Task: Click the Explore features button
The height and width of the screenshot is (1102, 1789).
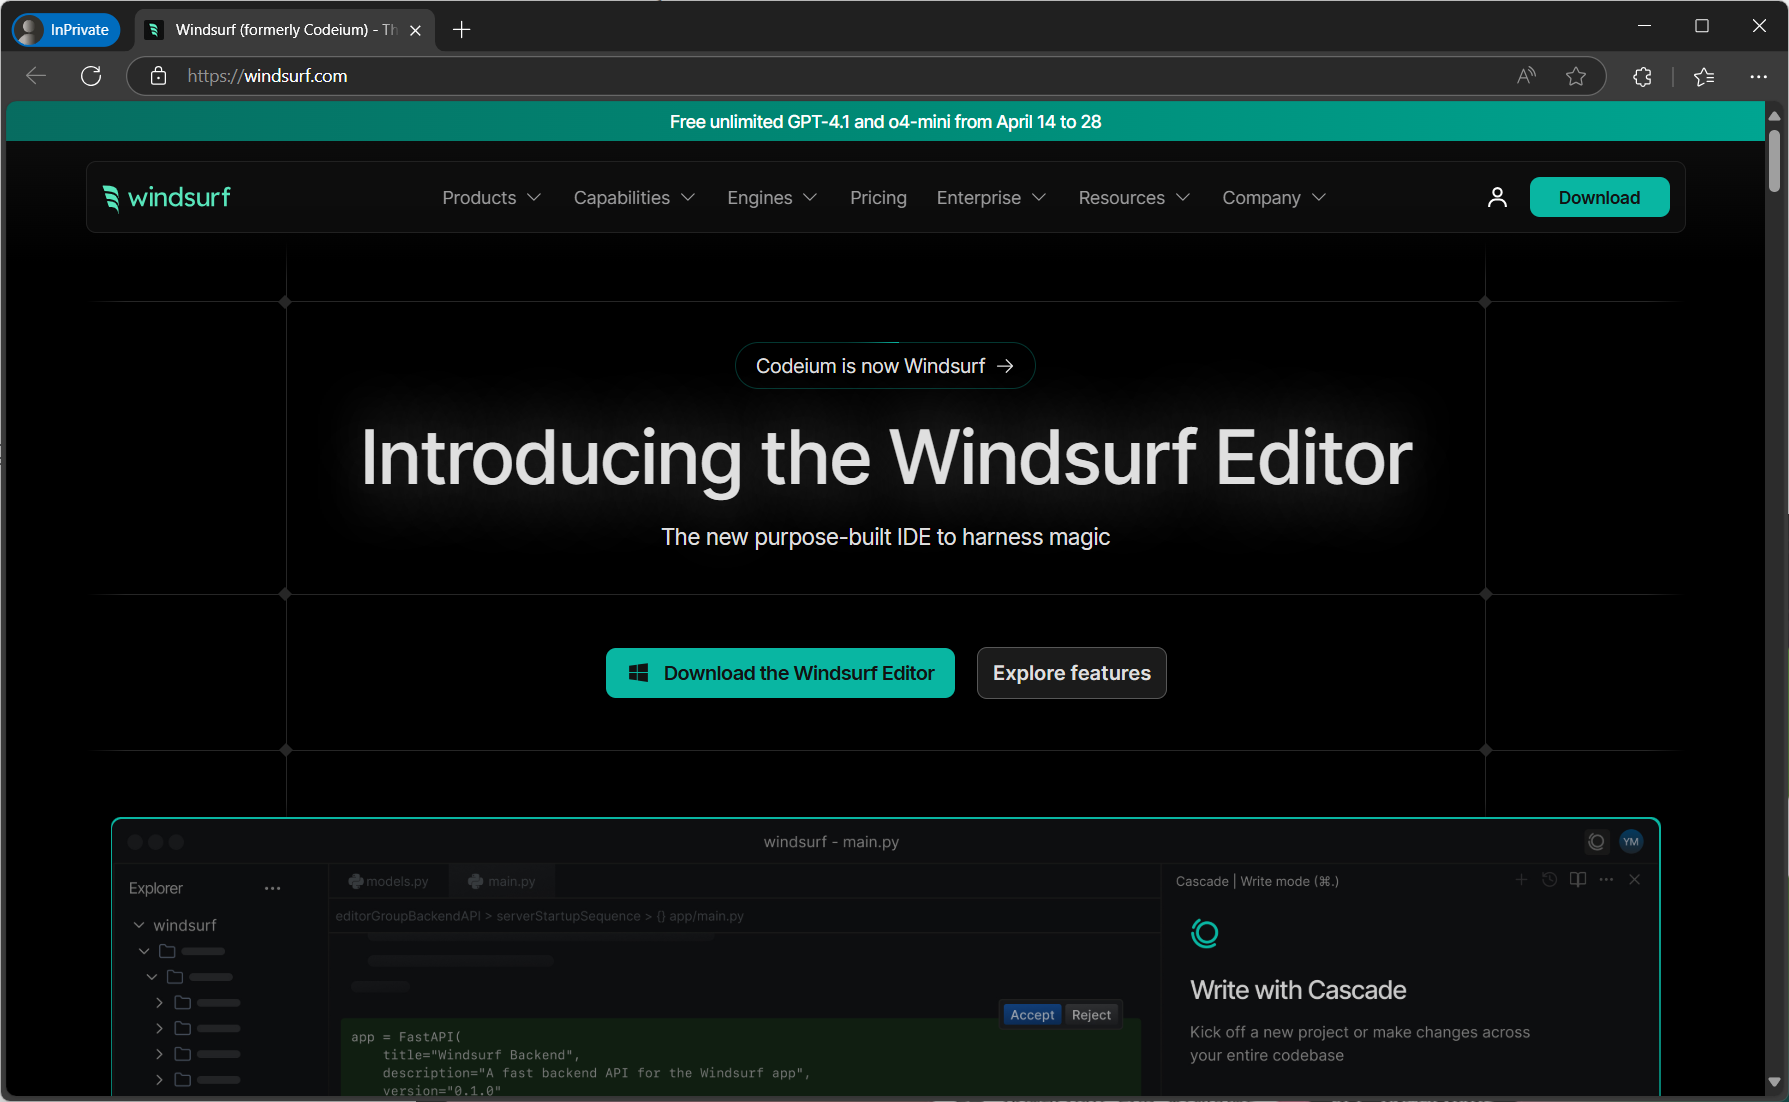Action: (x=1071, y=673)
